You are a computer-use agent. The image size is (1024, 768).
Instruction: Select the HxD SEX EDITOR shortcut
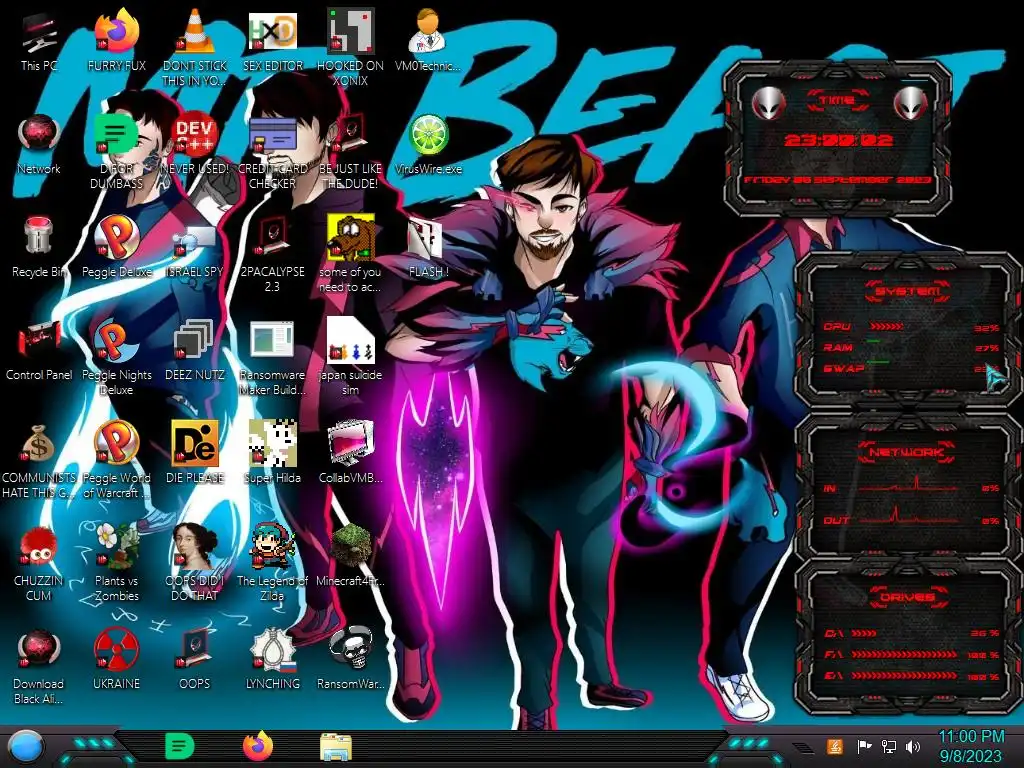(272, 31)
